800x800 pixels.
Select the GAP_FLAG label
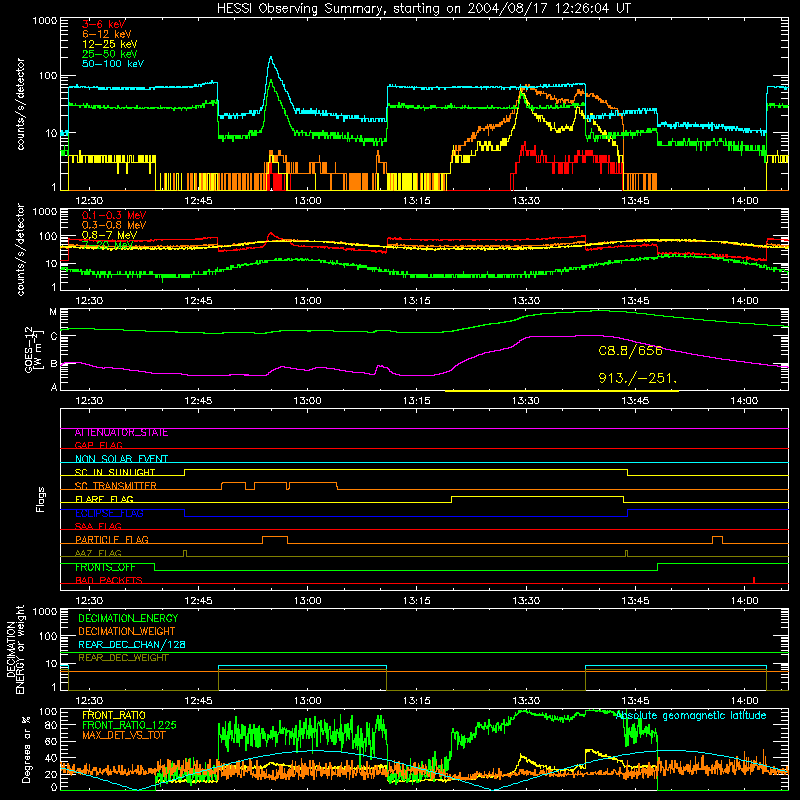(x=98, y=445)
